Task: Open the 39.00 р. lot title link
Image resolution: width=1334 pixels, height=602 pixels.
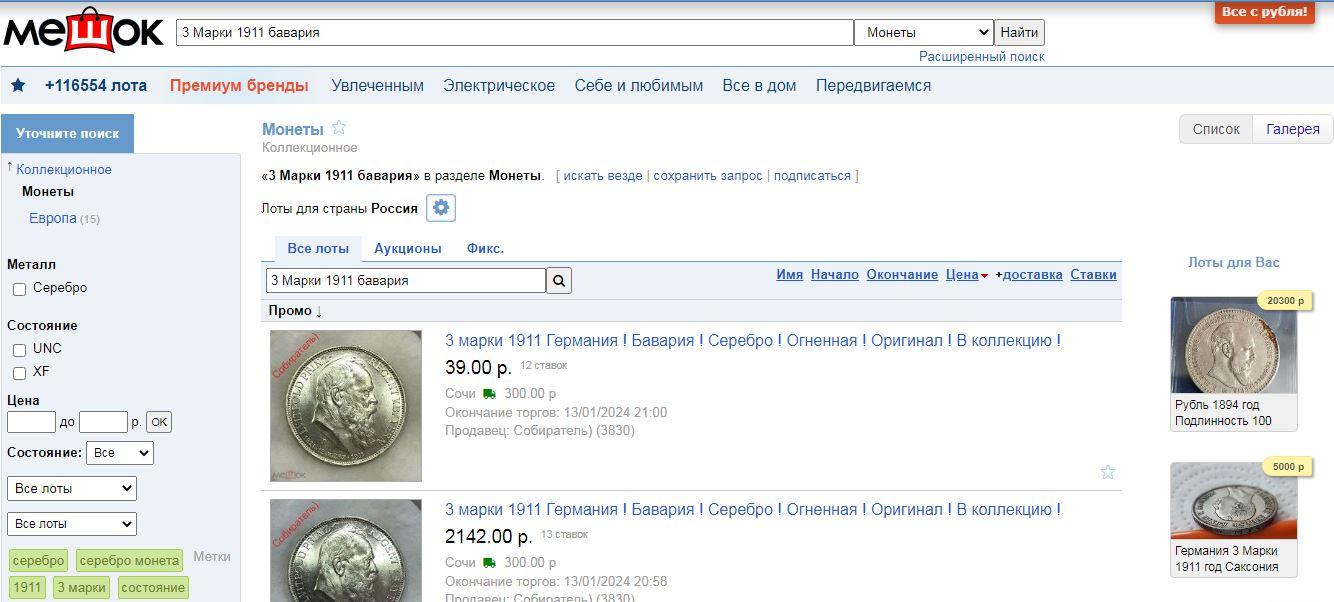Action: click(x=753, y=341)
